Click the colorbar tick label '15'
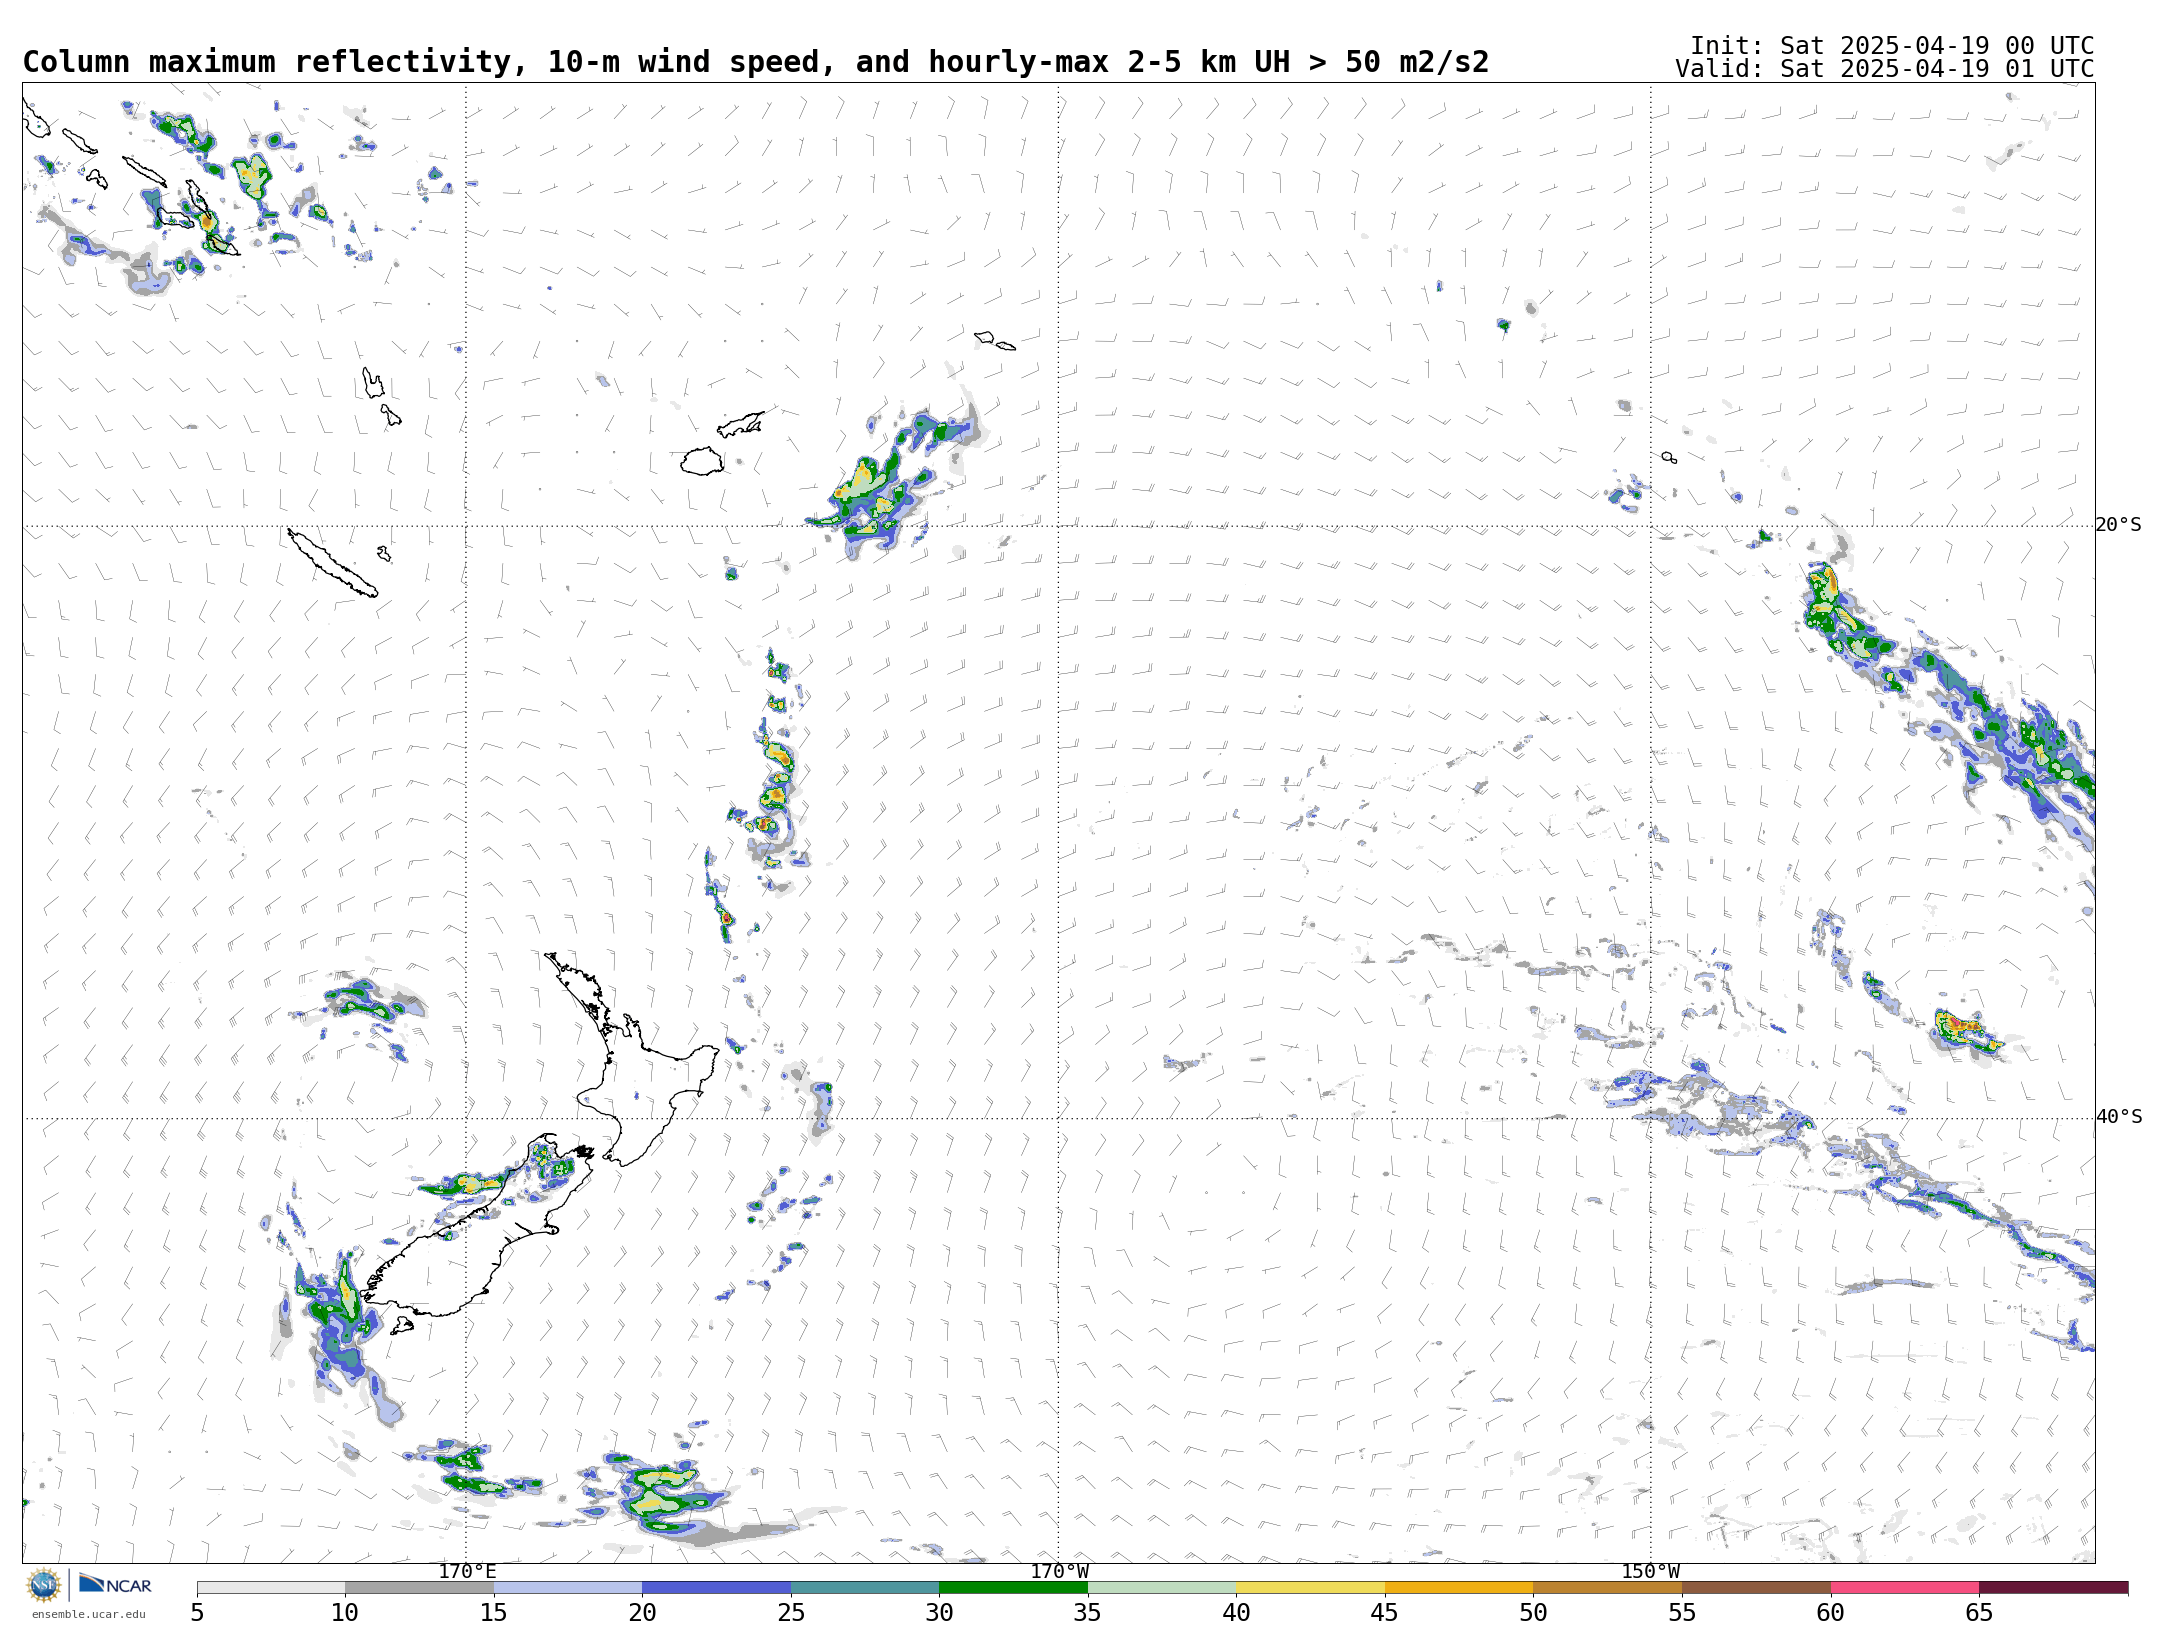 coord(494,1612)
